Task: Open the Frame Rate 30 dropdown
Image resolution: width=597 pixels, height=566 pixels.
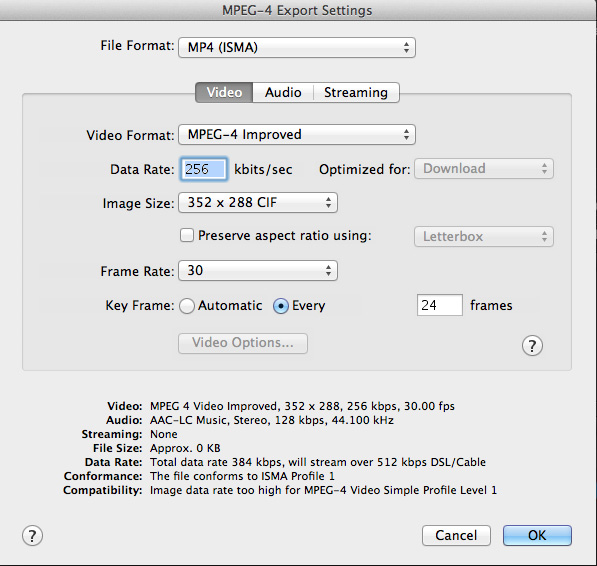Action: coord(258,271)
